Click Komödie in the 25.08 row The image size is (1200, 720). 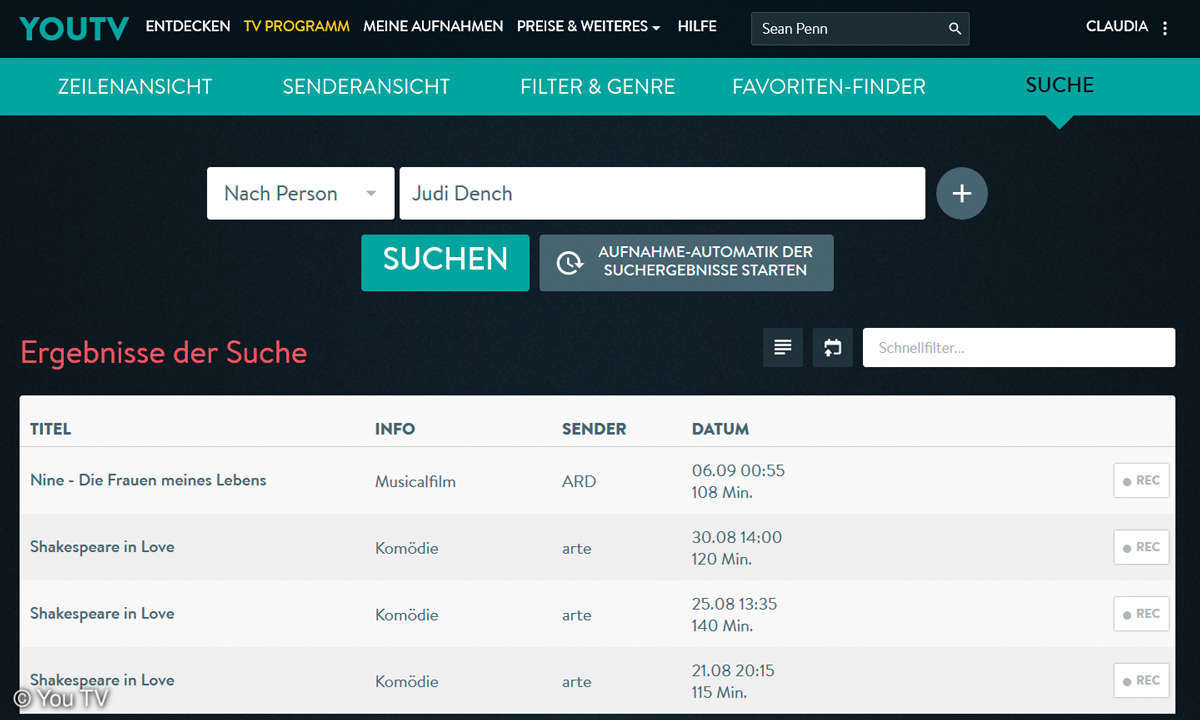click(407, 615)
